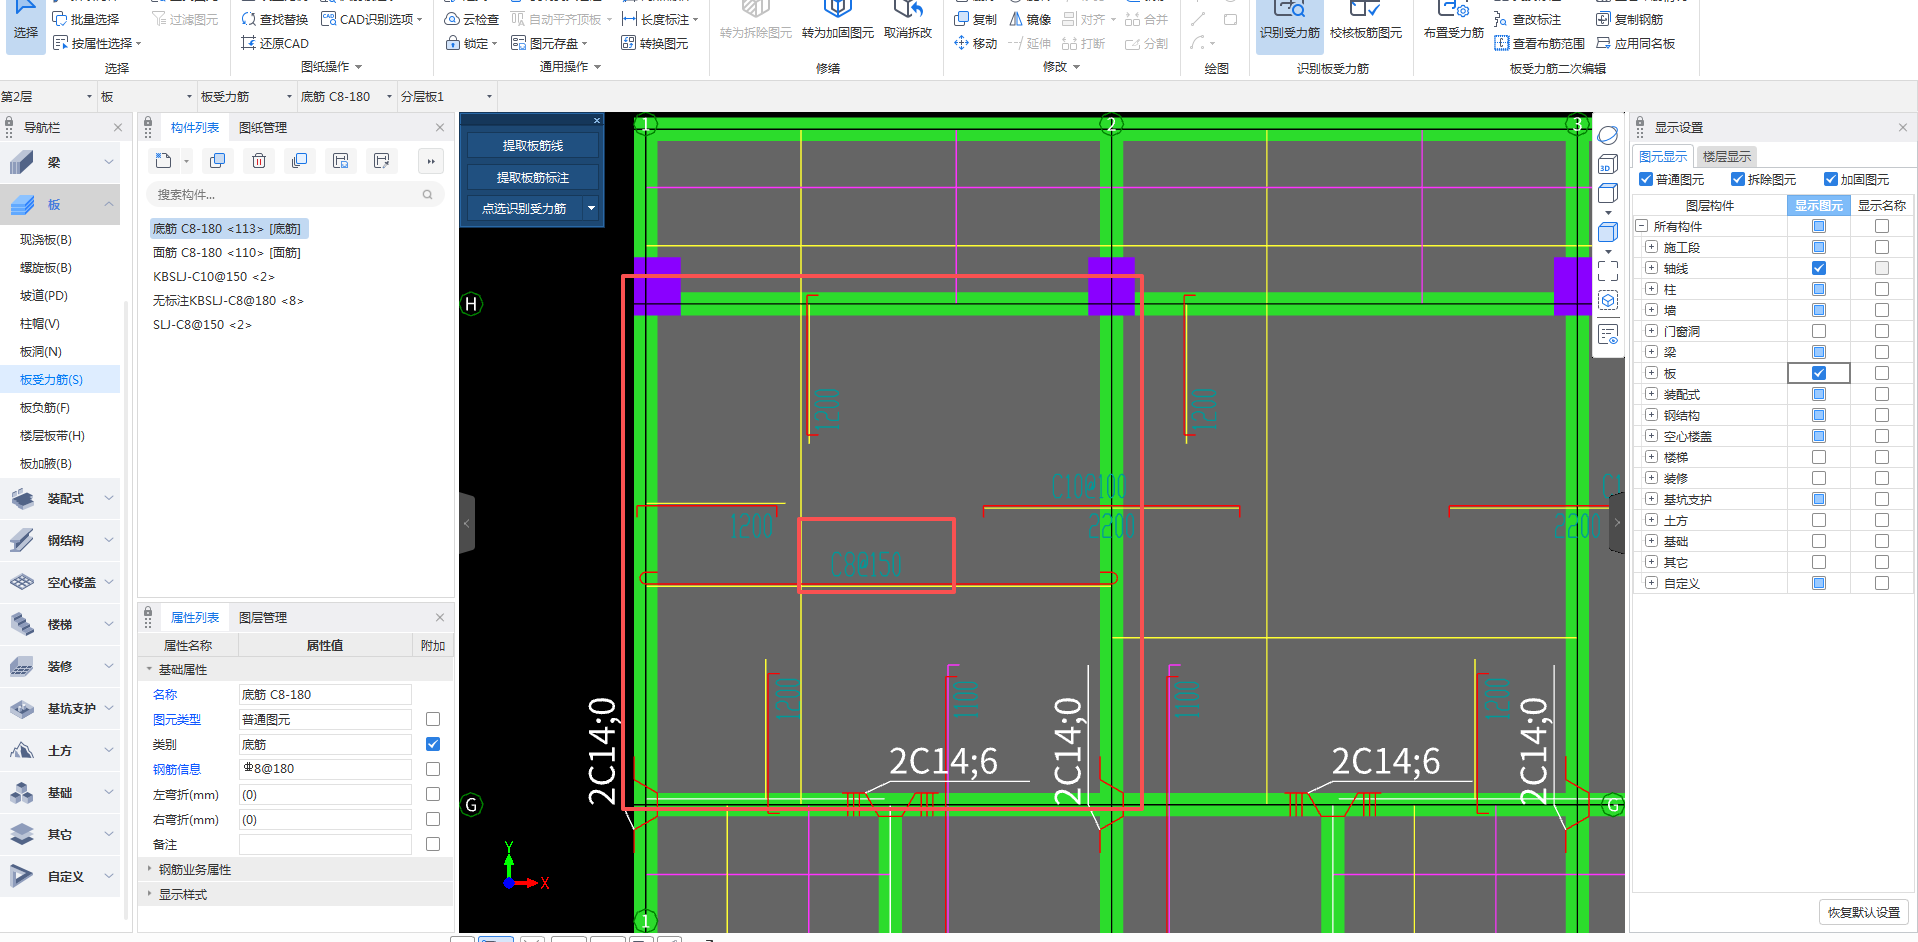Select 现浇板(B) in the navigation list
1918x942 pixels.
46,240
